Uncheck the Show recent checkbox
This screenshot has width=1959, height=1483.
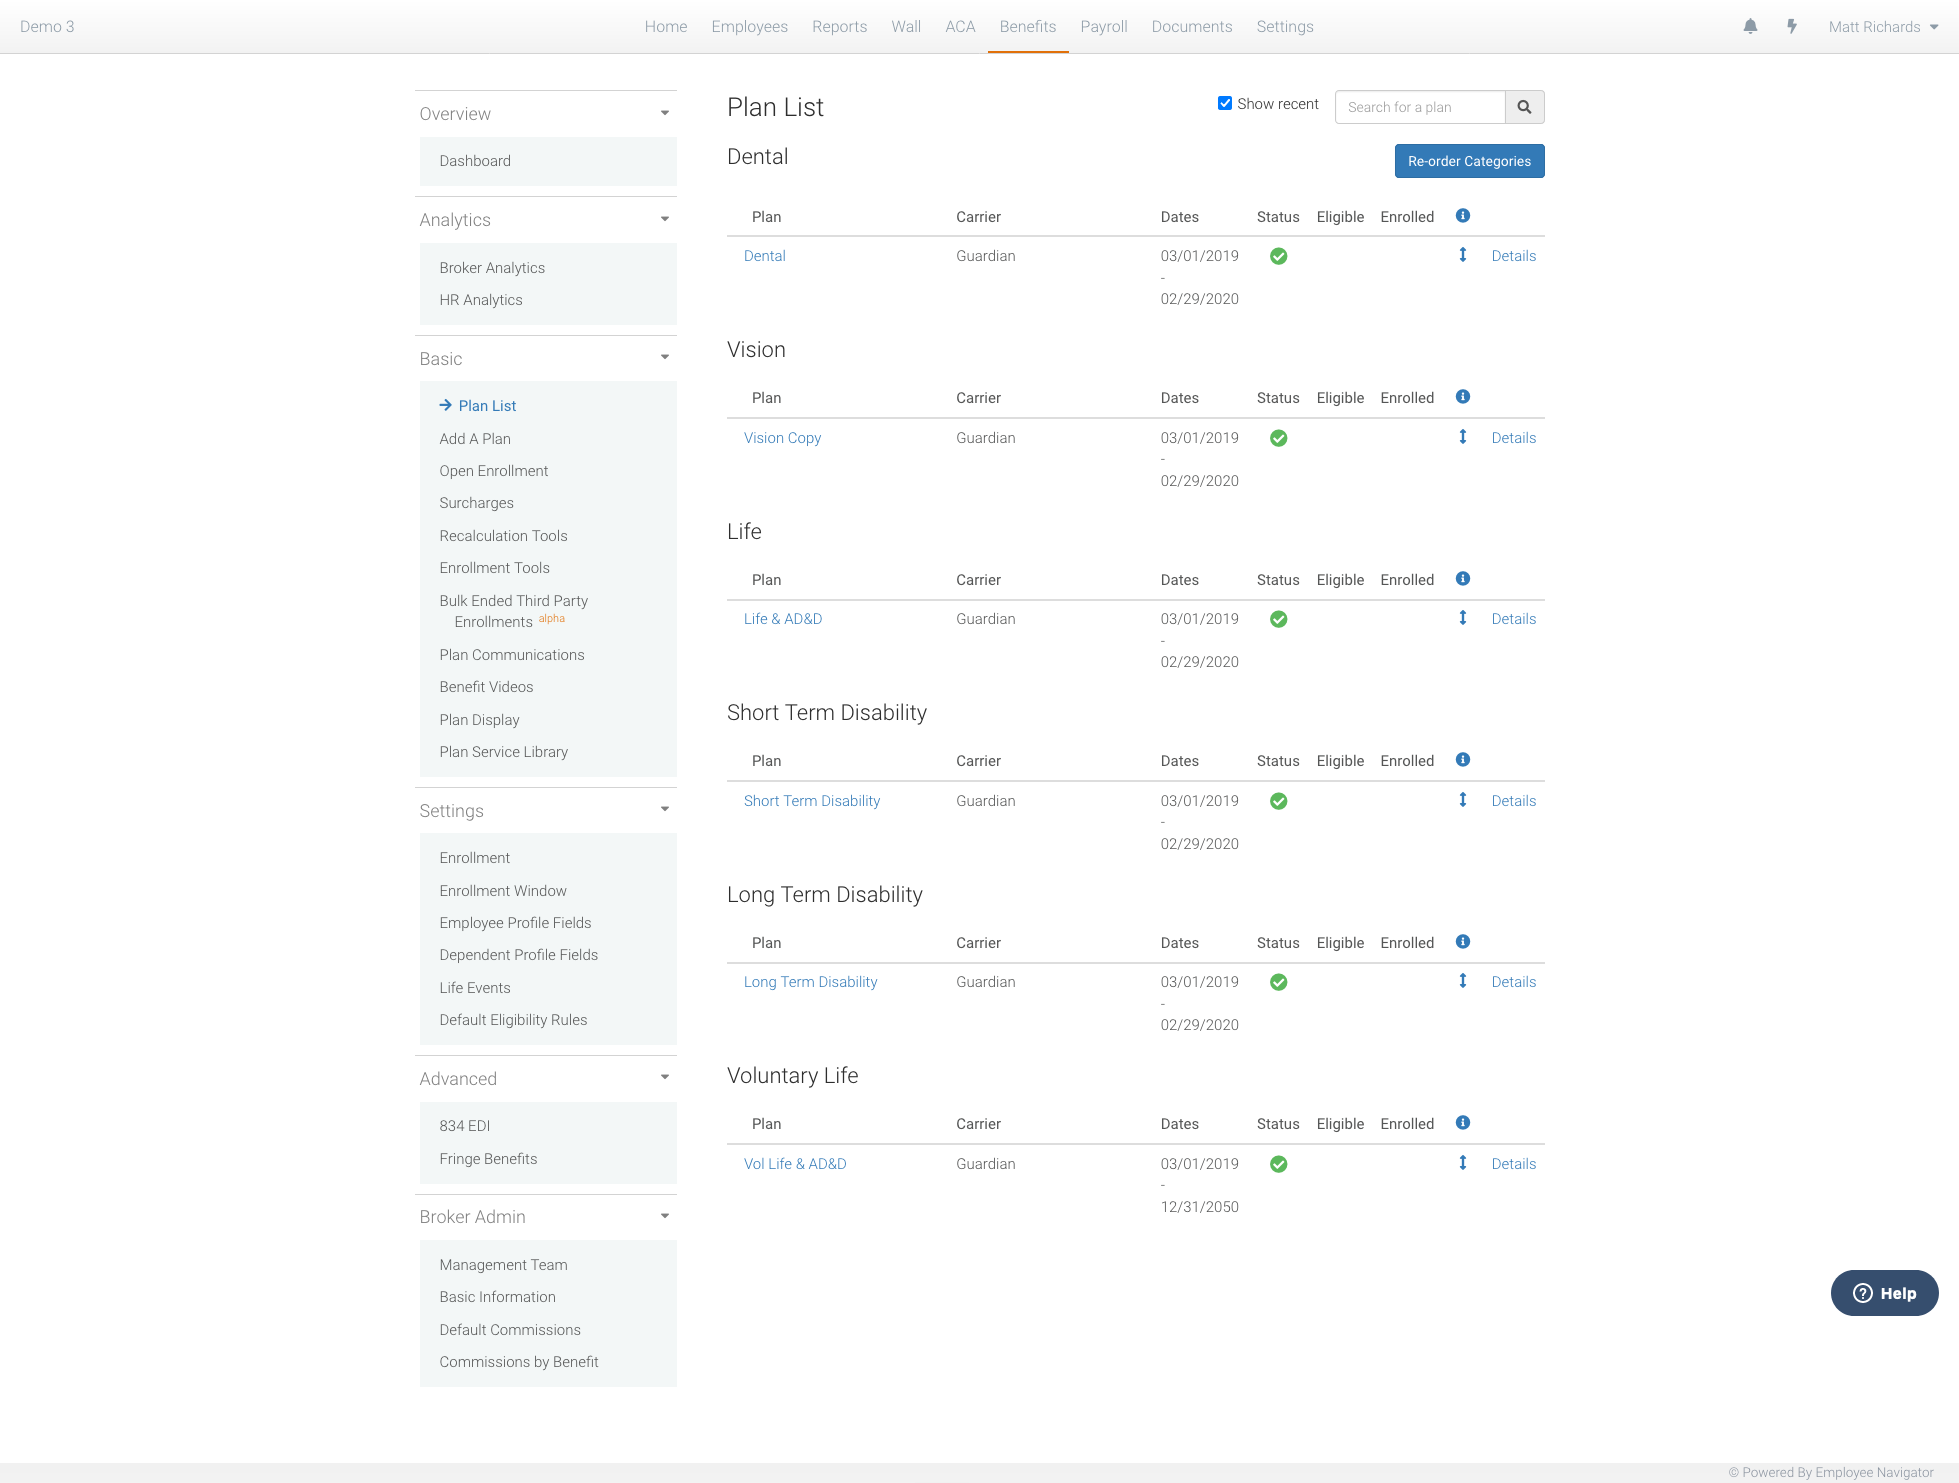[x=1224, y=102]
